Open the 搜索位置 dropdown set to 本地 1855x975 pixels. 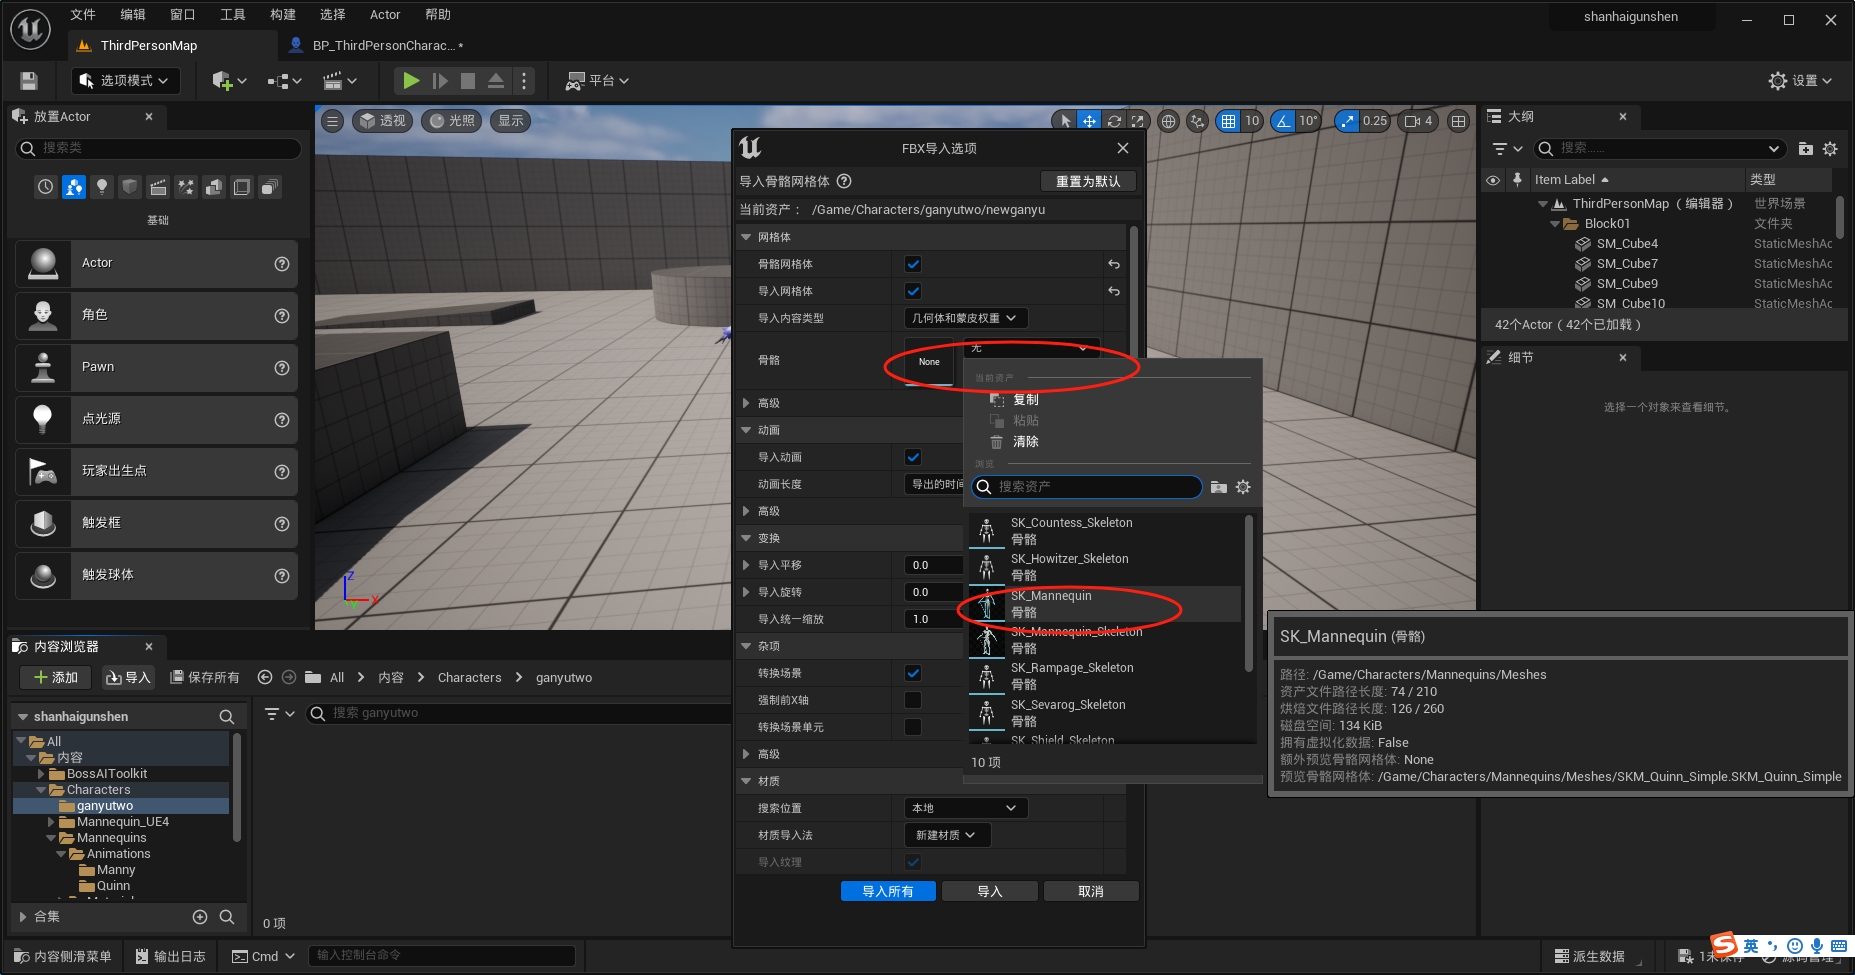pos(965,808)
